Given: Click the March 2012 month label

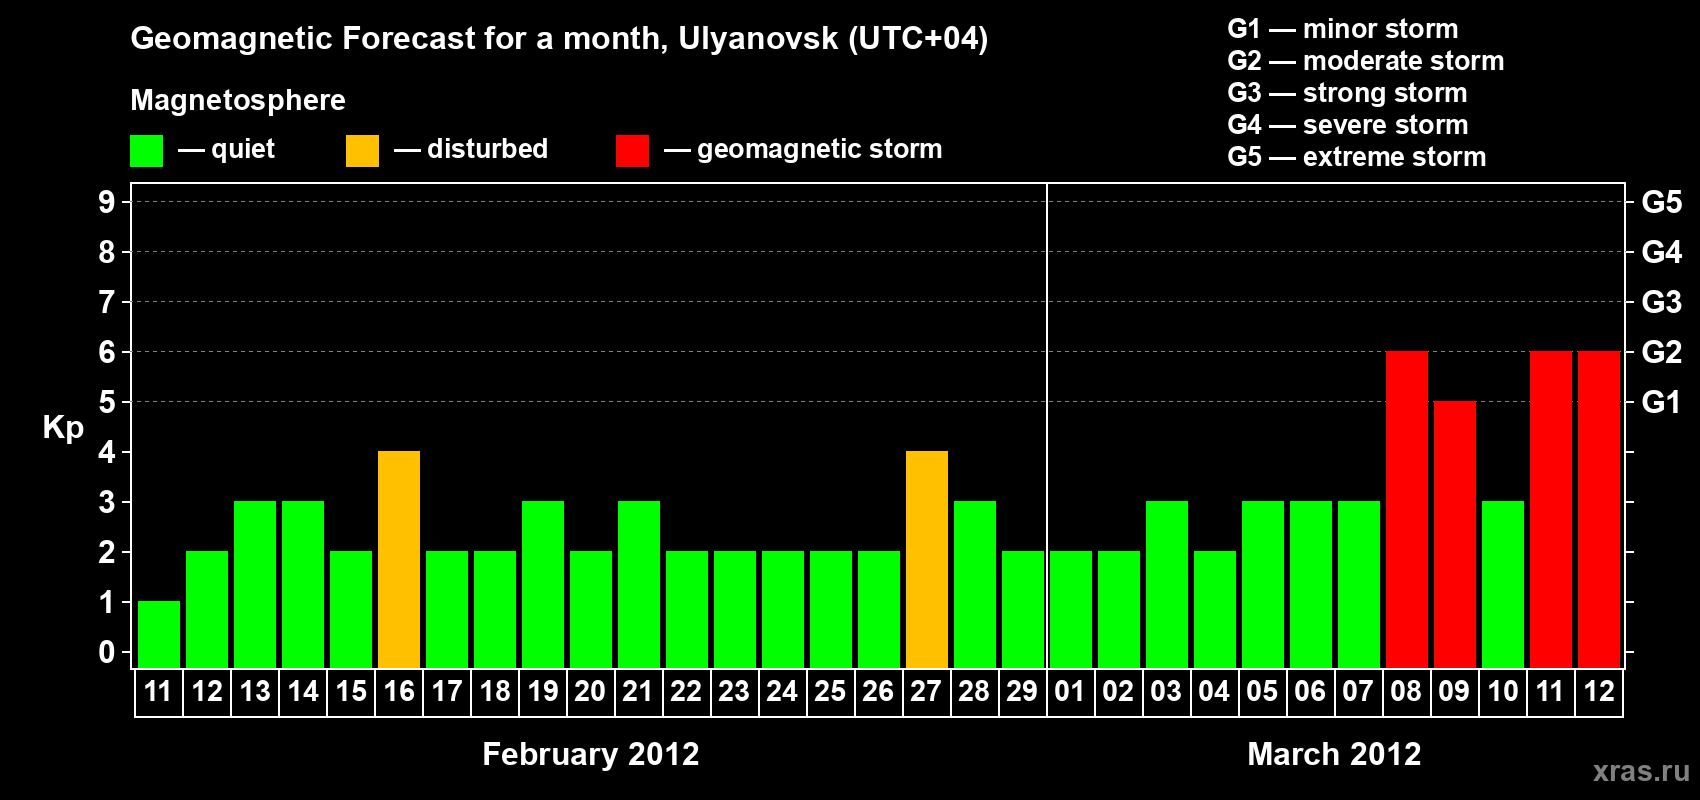Looking at the screenshot, I should point(1334,754).
